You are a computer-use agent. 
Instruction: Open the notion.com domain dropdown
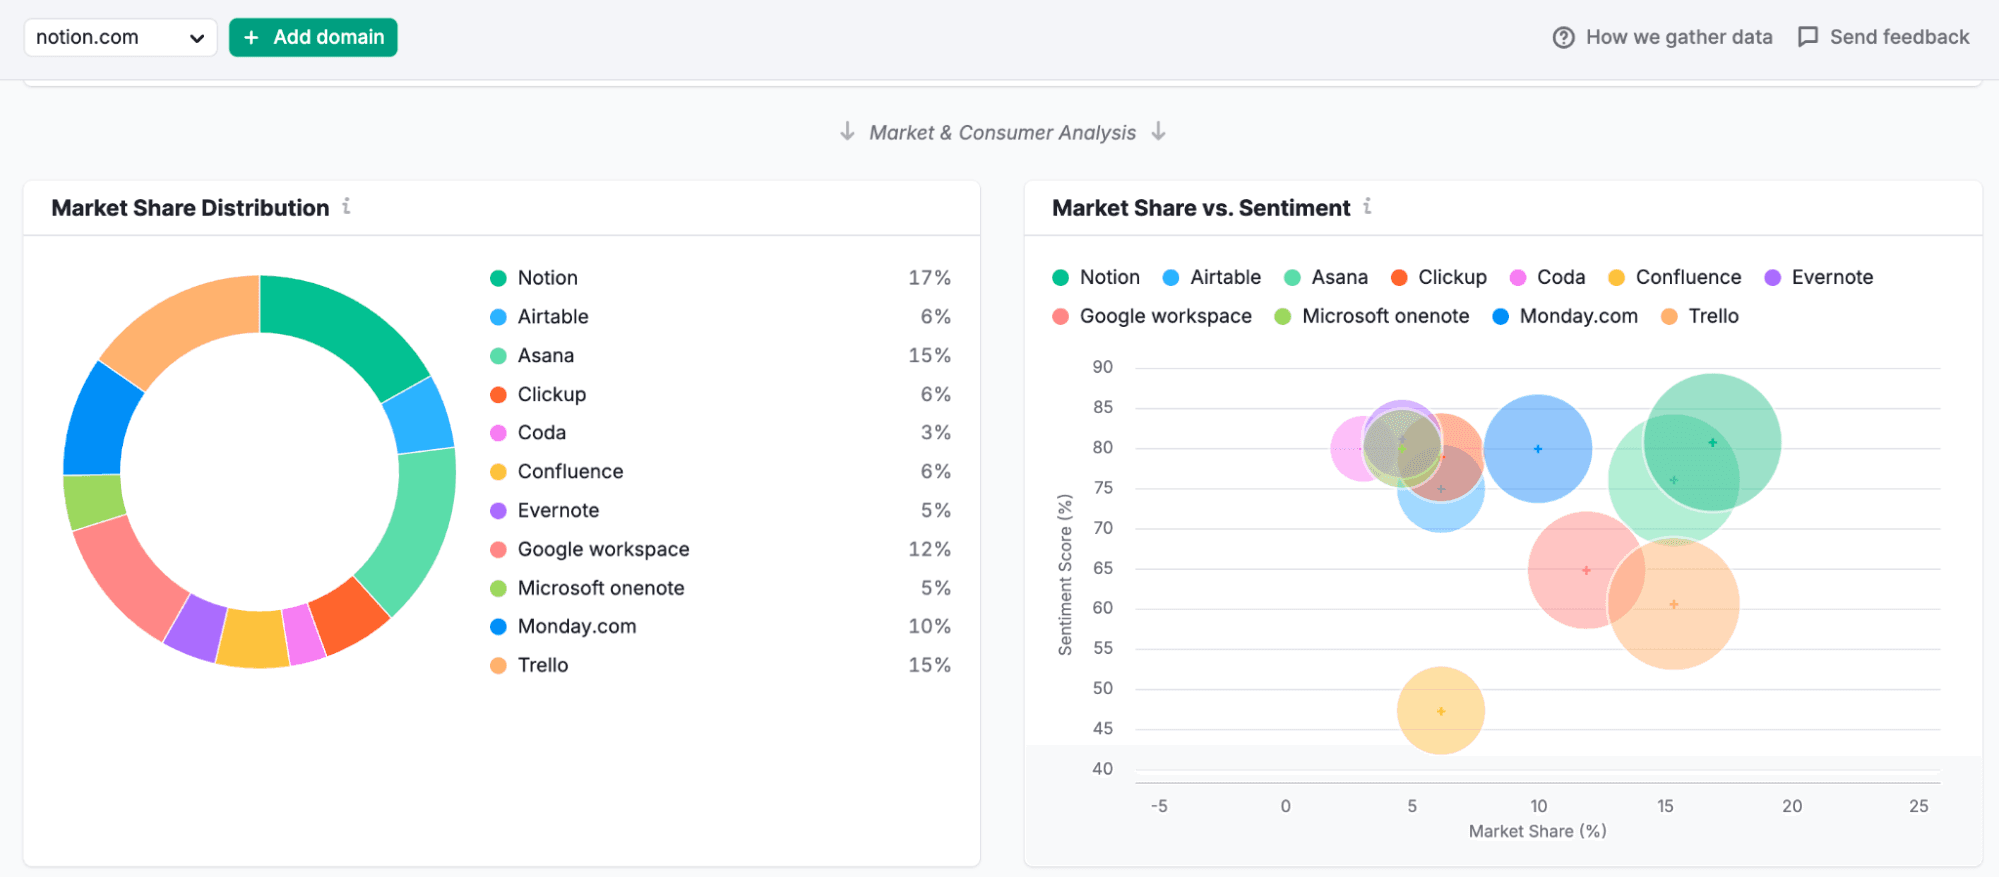coord(119,37)
